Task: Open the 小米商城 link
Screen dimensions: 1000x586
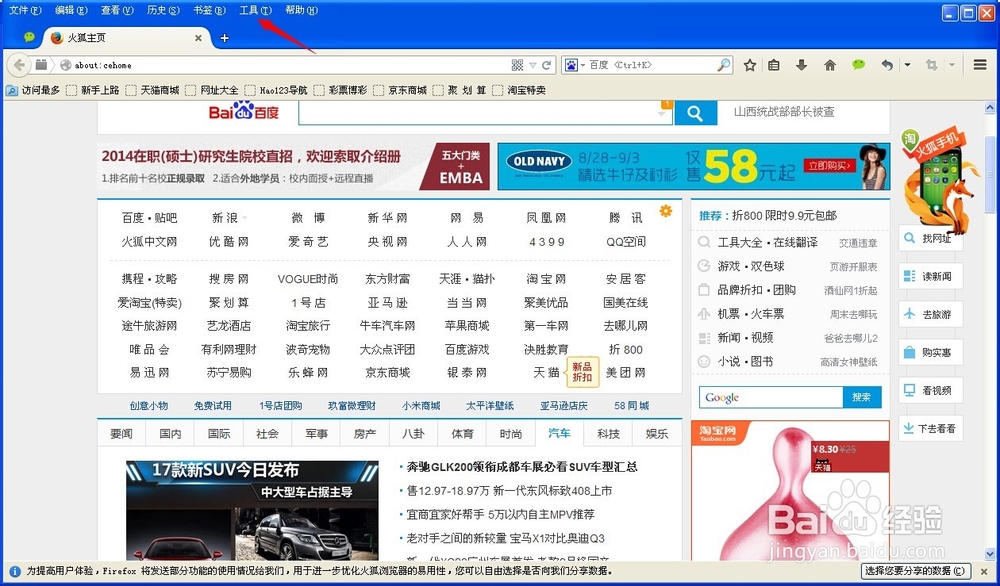Action: pos(421,406)
